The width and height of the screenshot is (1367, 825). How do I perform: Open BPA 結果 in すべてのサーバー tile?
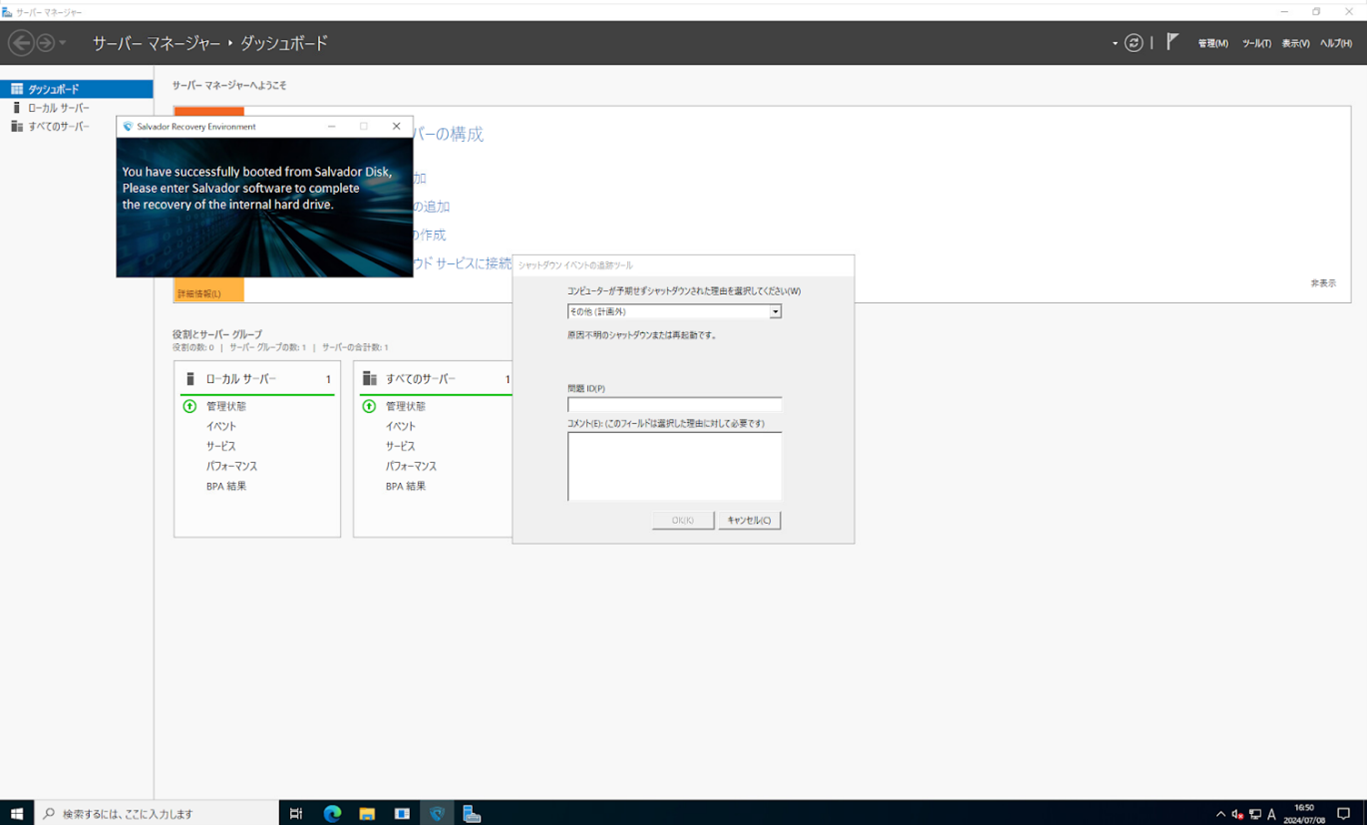coord(406,486)
